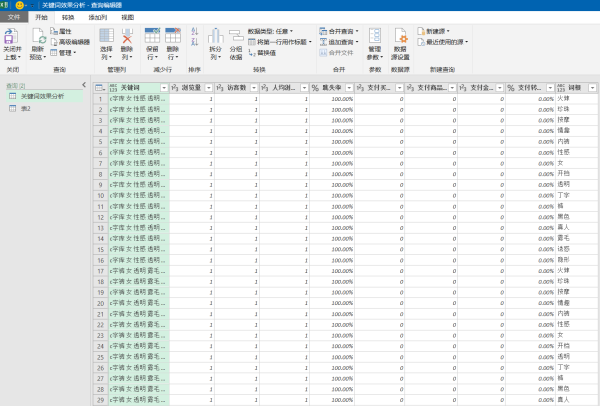The width and height of the screenshot is (600, 406).
Task: Click the 关键词 cell in row 29
Action: point(139,400)
